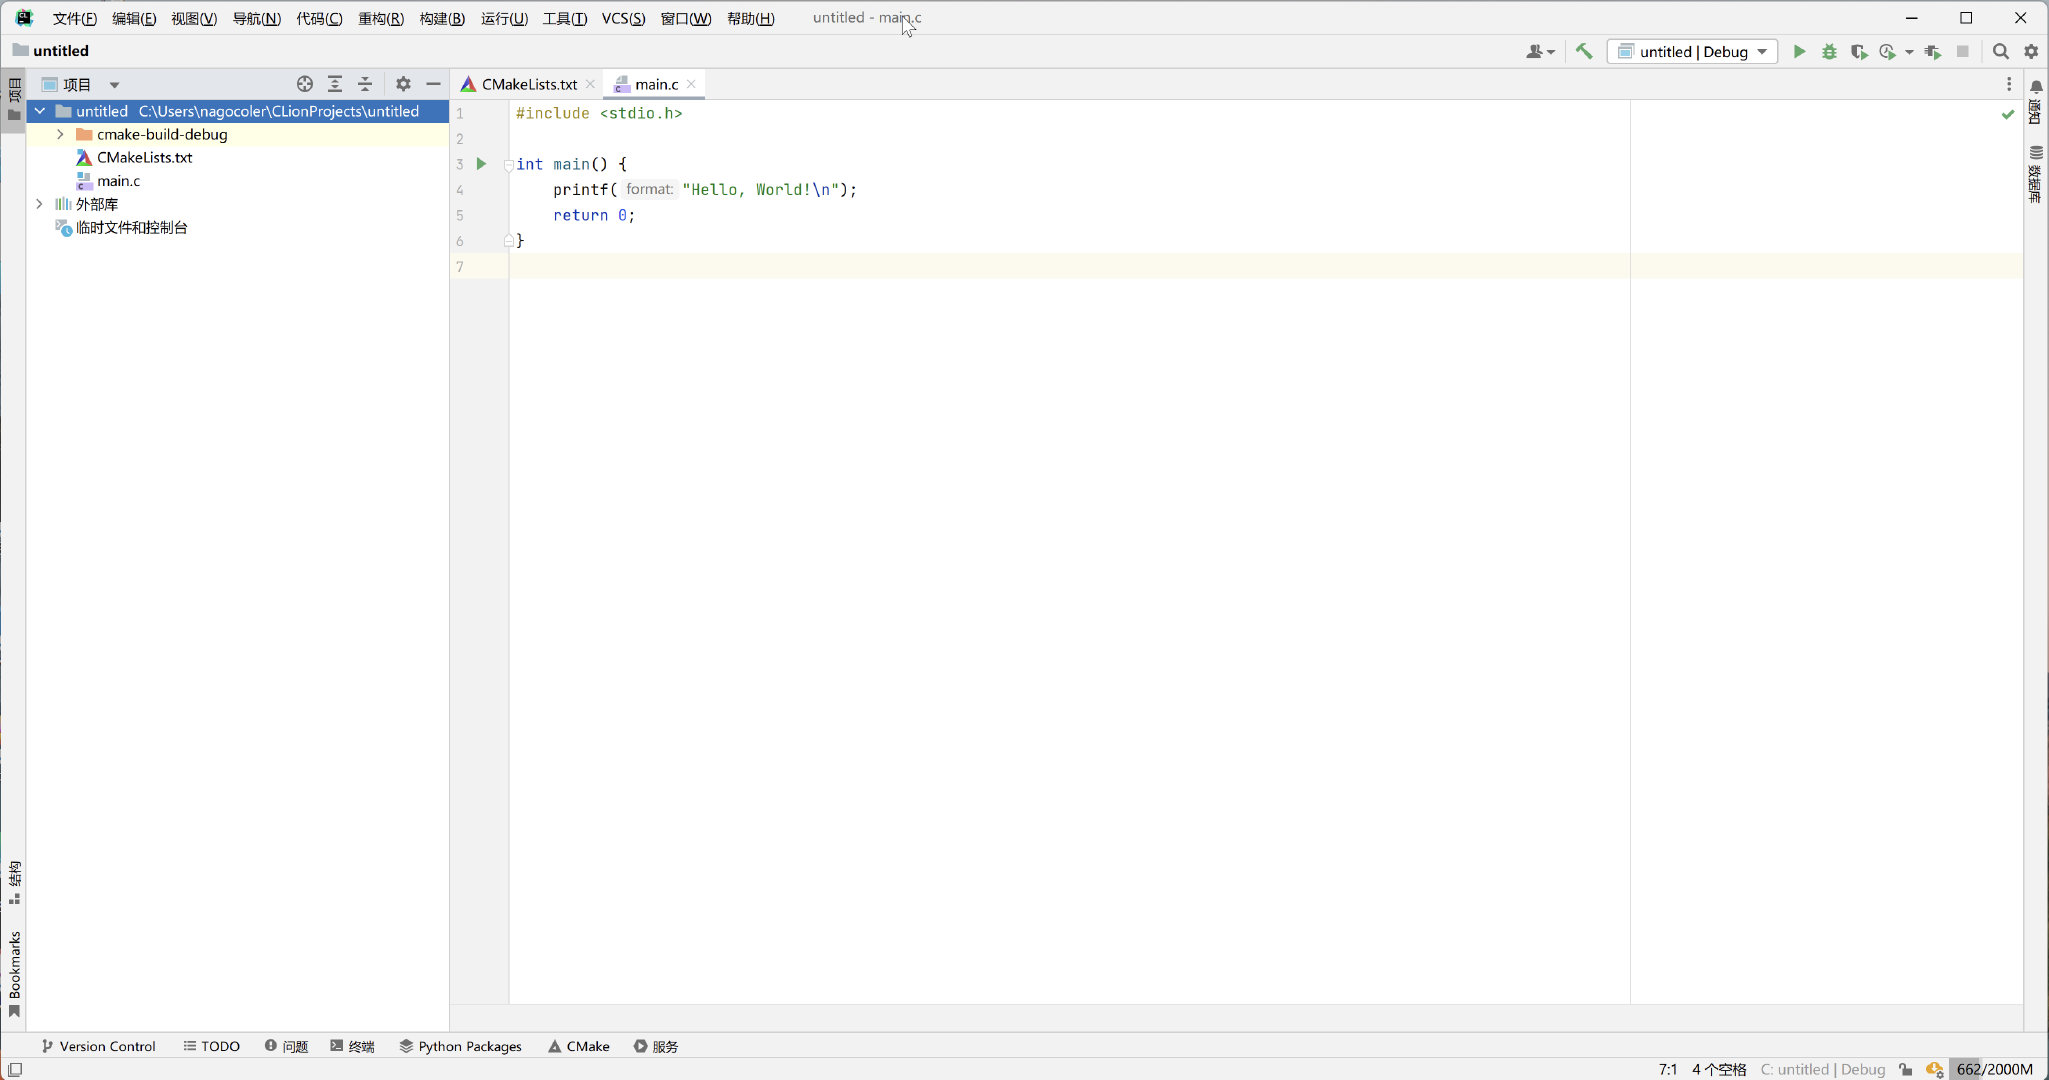
Task: Open the Python Packages tool window
Action: click(460, 1046)
